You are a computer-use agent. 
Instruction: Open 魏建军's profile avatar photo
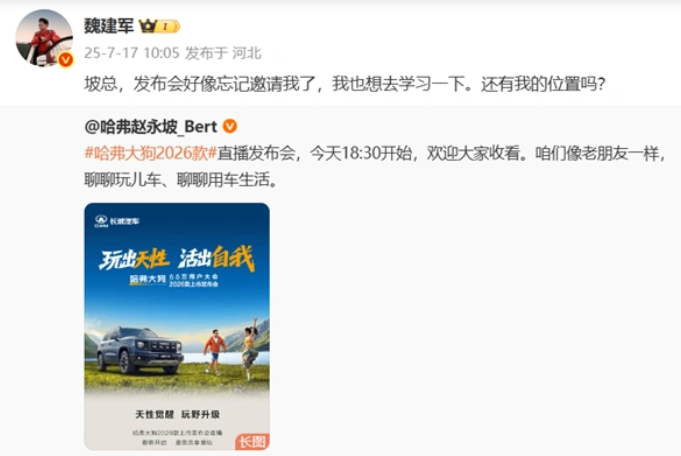44,37
